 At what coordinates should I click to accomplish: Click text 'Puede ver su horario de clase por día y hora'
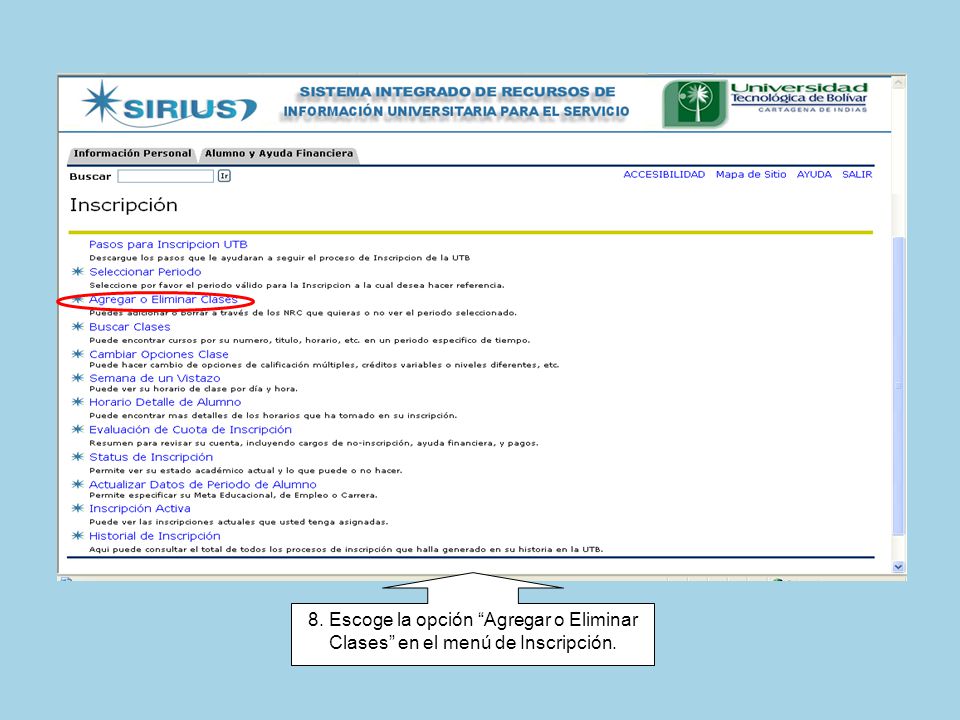[x=193, y=389]
